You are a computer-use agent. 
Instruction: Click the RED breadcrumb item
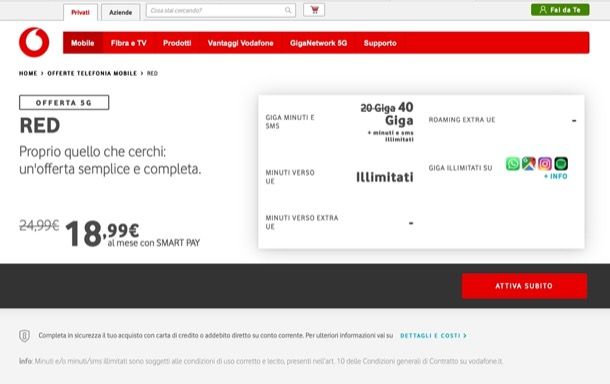[152, 73]
